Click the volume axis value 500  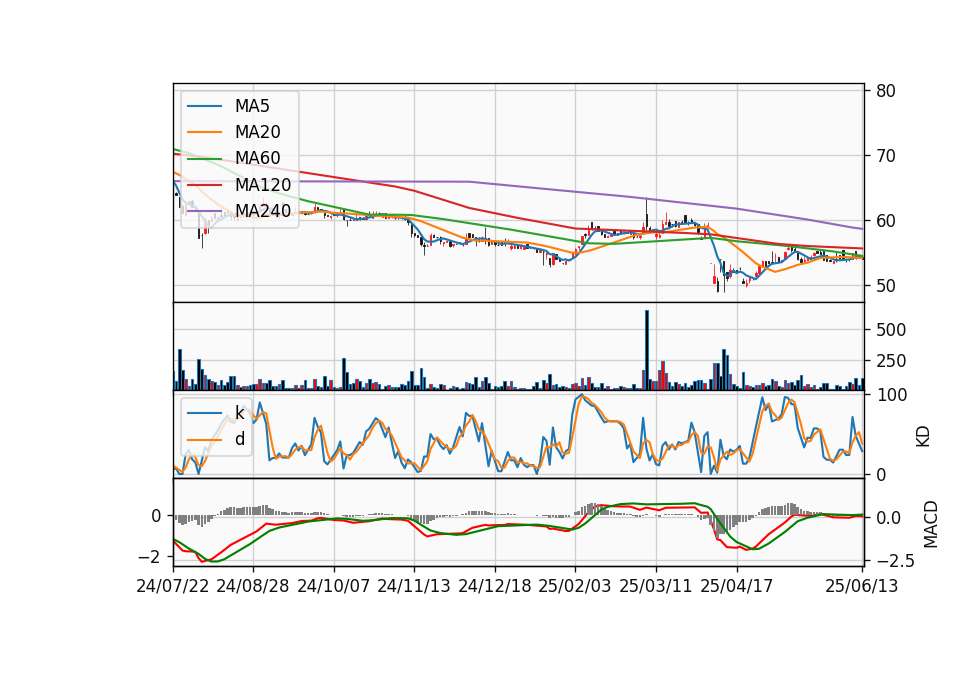tap(891, 330)
